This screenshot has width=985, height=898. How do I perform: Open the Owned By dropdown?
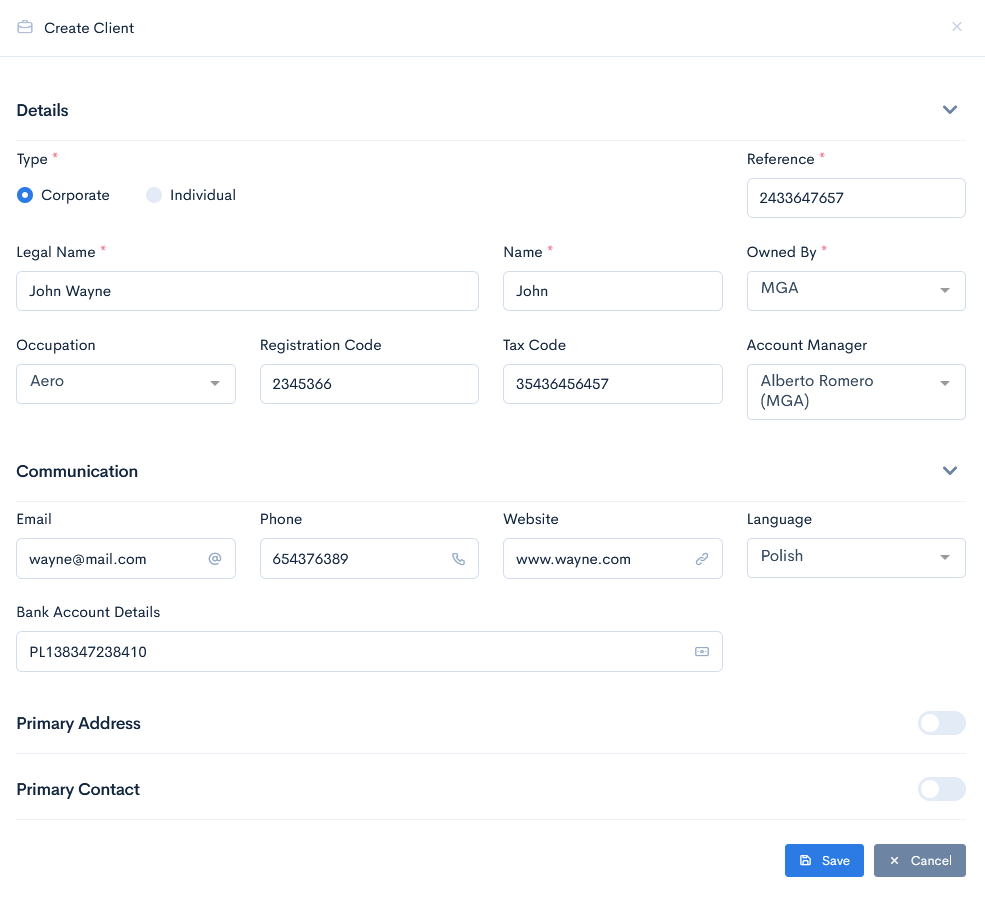coord(944,290)
